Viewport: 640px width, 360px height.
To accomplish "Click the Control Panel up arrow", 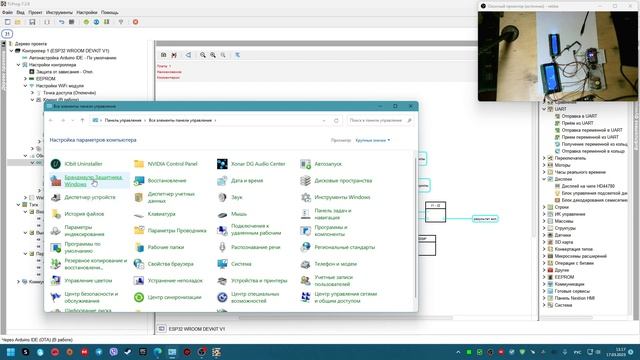I will coord(82,120).
